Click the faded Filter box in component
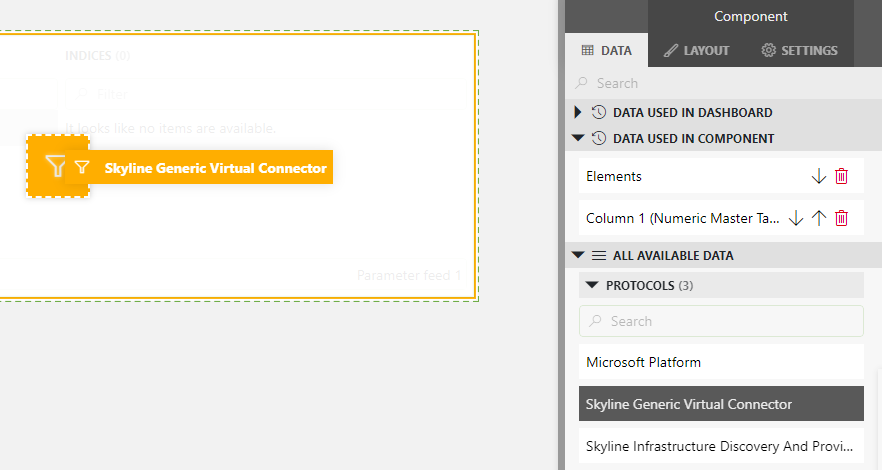Image resolution: width=882 pixels, height=470 pixels. 266,94
